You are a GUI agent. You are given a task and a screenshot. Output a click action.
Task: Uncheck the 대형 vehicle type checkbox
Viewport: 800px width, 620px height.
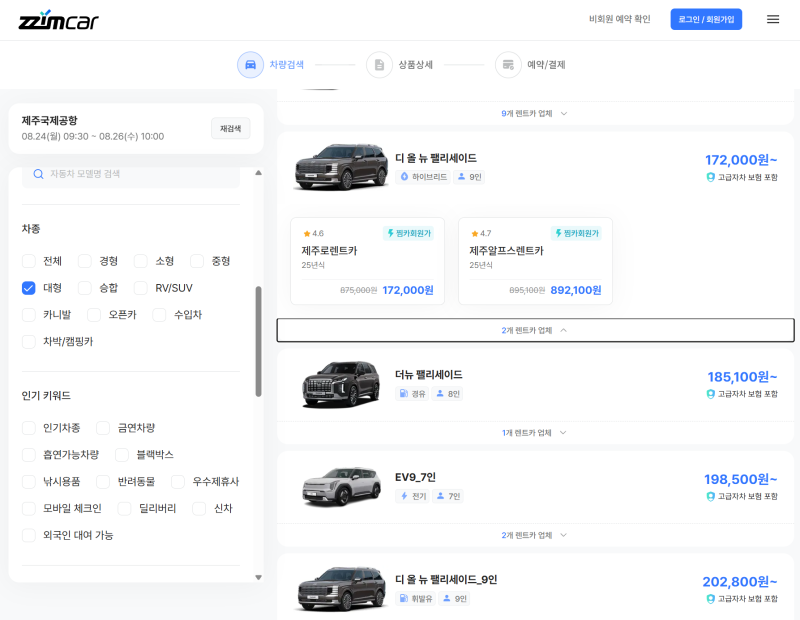click(29, 288)
